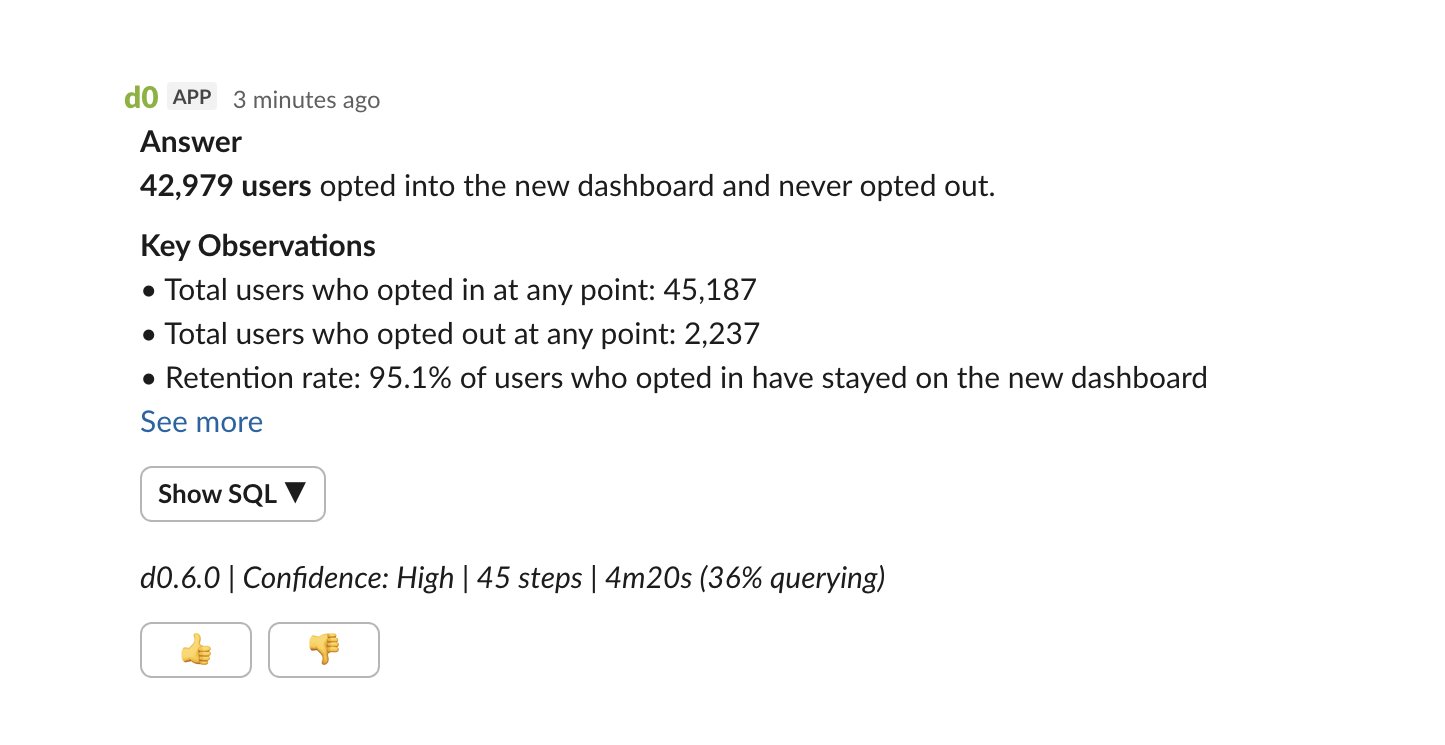
Task: Click the Key Observations heading
Action: point(257,245)
